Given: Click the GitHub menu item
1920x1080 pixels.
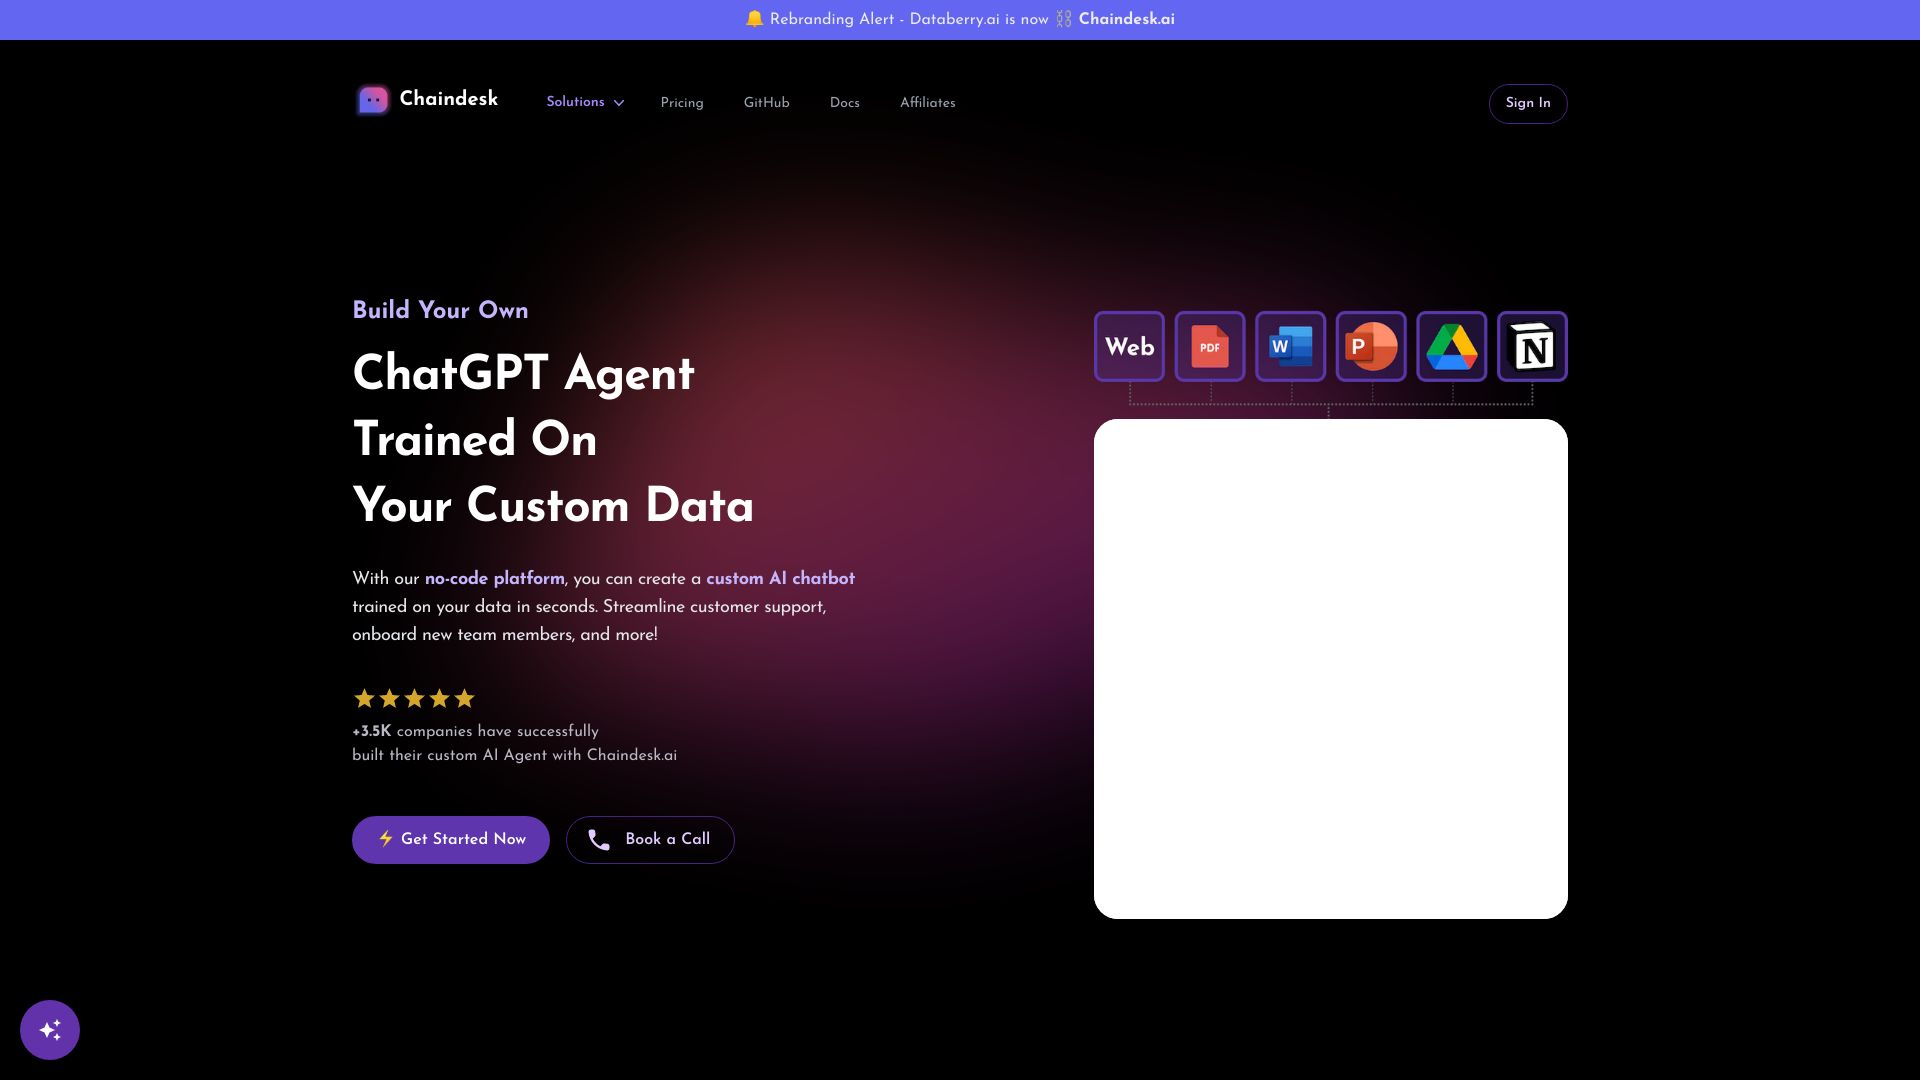Looking at the screenshot, I should 766,103.
